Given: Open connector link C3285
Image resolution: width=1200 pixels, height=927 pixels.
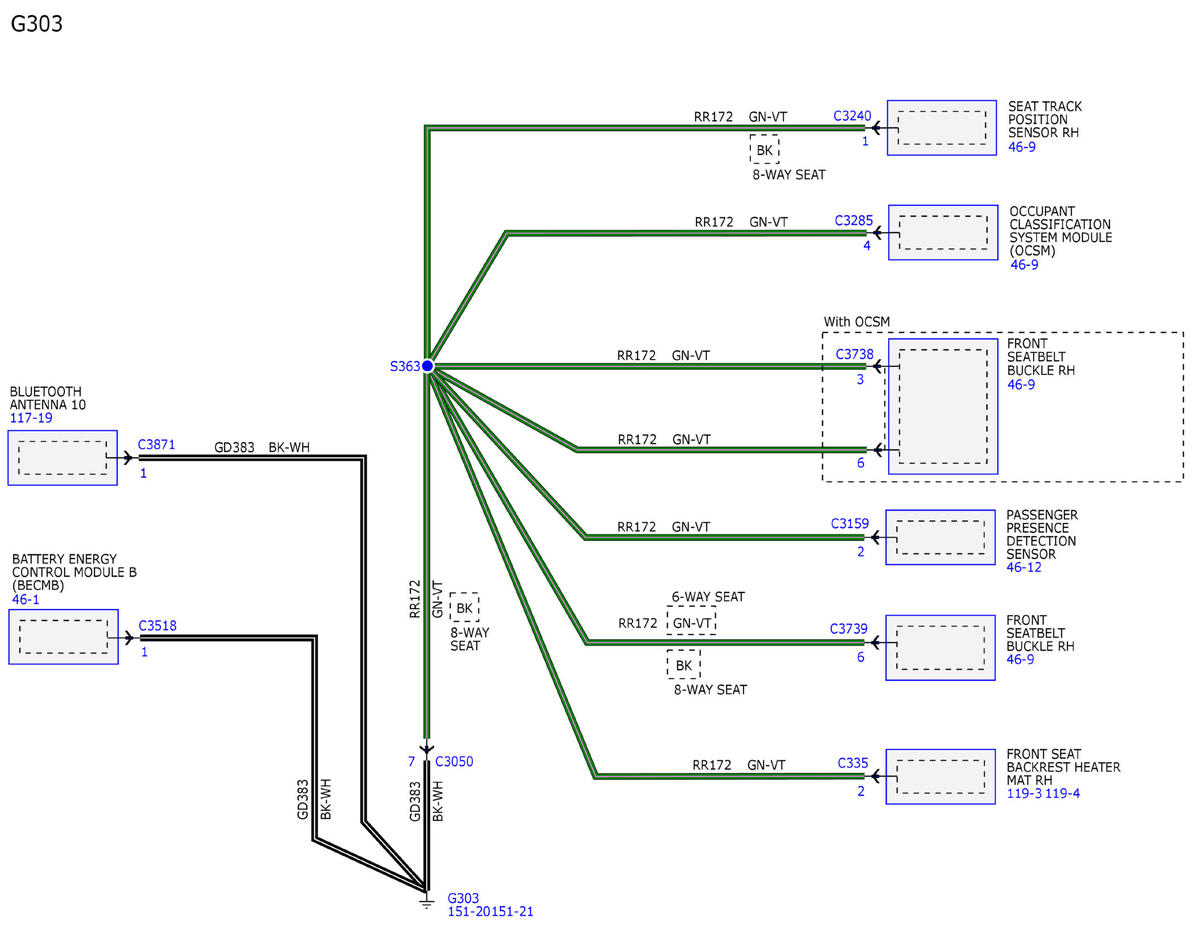Looking at the screenshot, I should [852, 221].
